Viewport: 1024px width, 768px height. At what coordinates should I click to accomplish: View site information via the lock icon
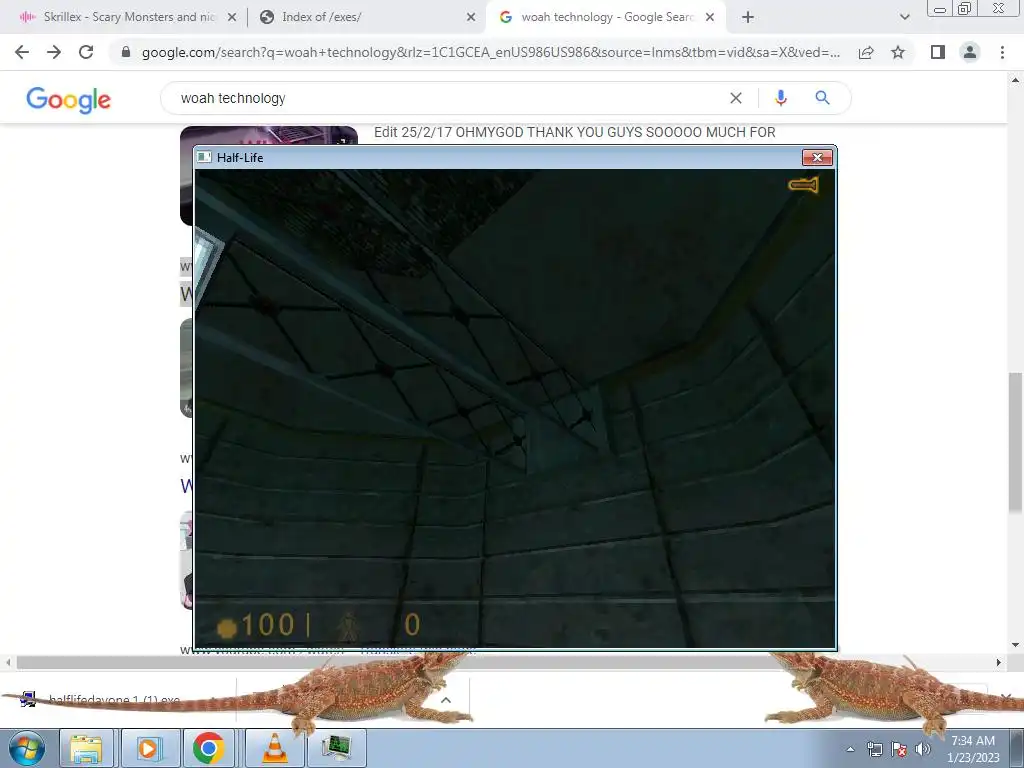pyautogui.click(x=126, y=52)
